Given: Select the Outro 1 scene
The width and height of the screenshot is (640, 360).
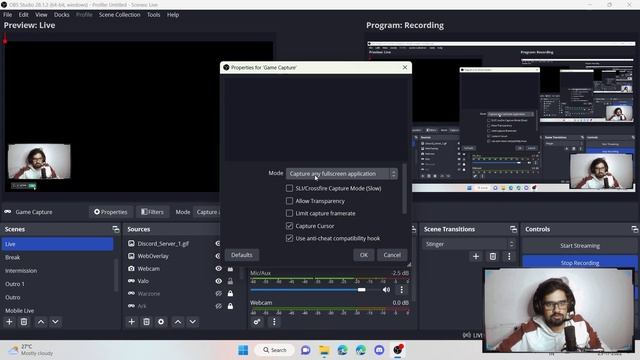Looking at the screenshot, I should [x=58, y=284].
